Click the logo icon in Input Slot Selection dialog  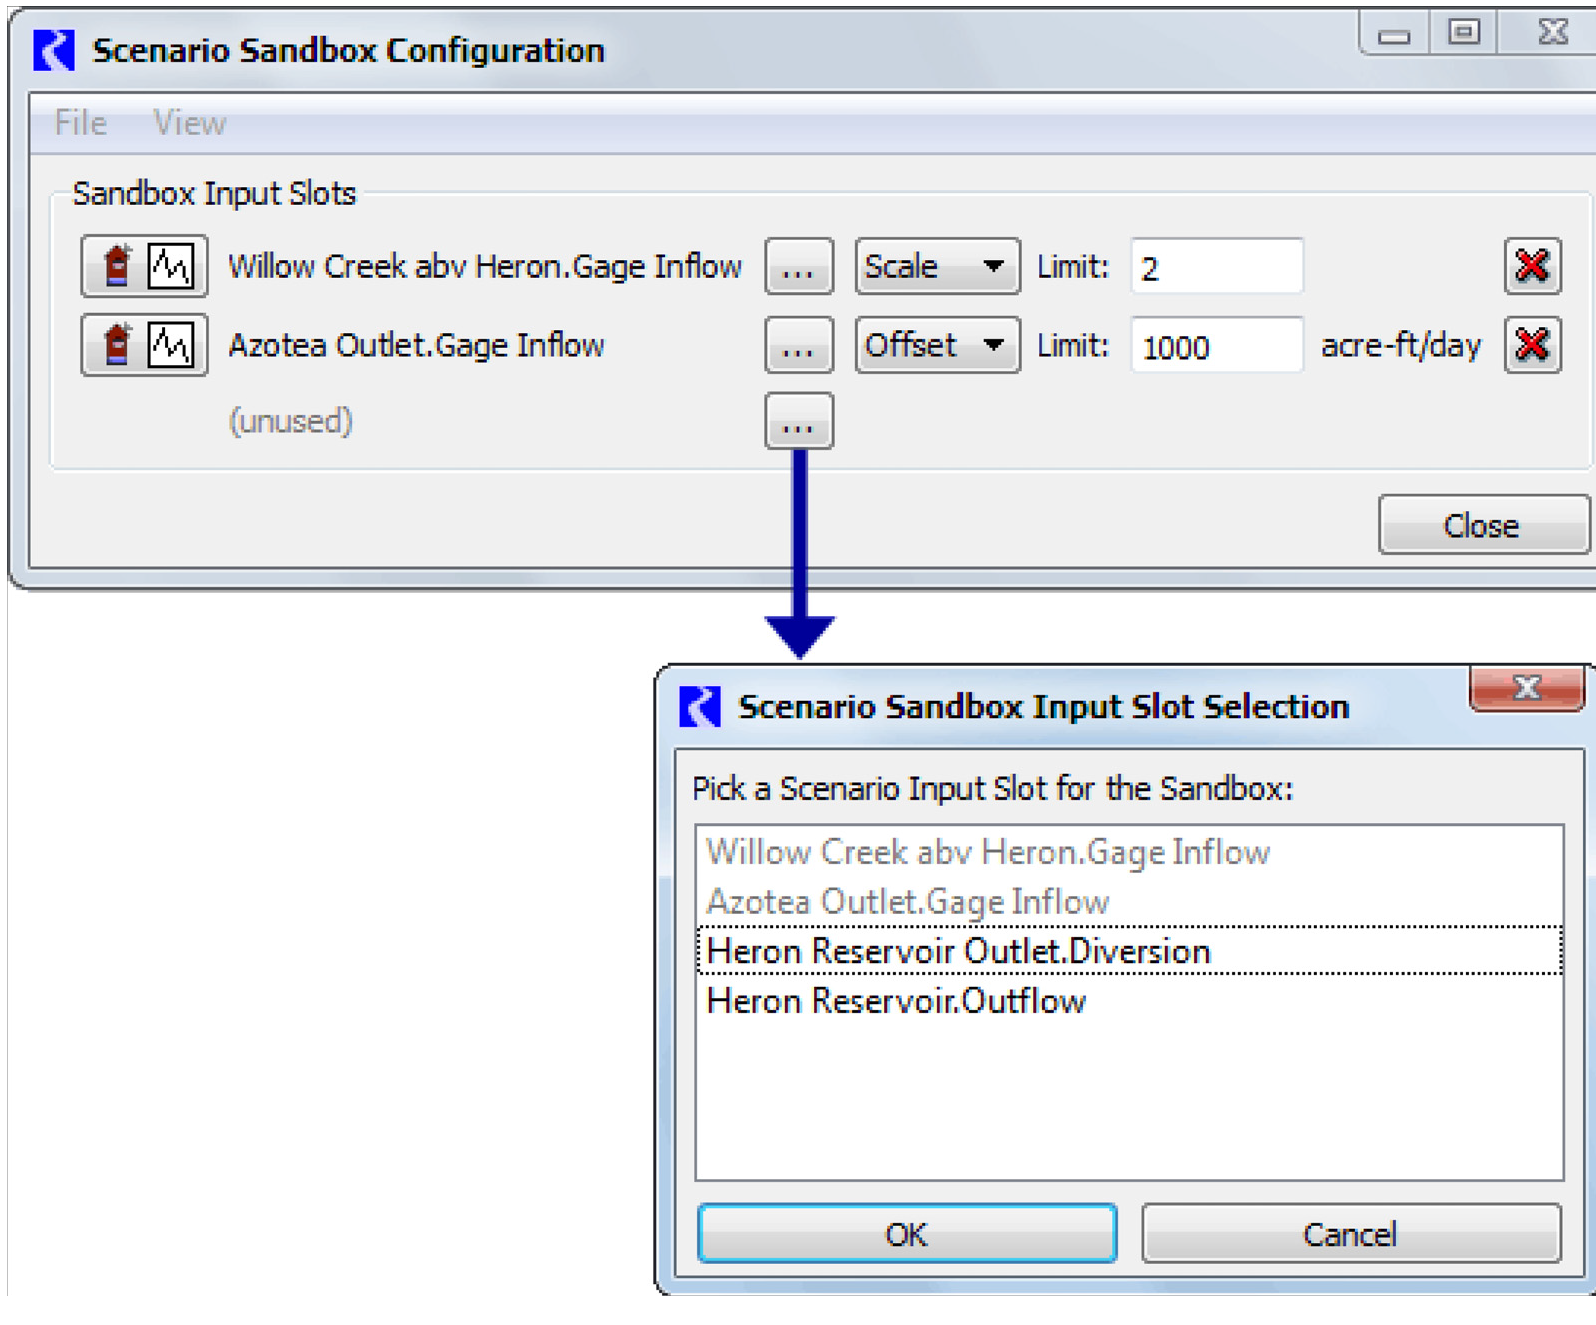(x=699, y=707)
